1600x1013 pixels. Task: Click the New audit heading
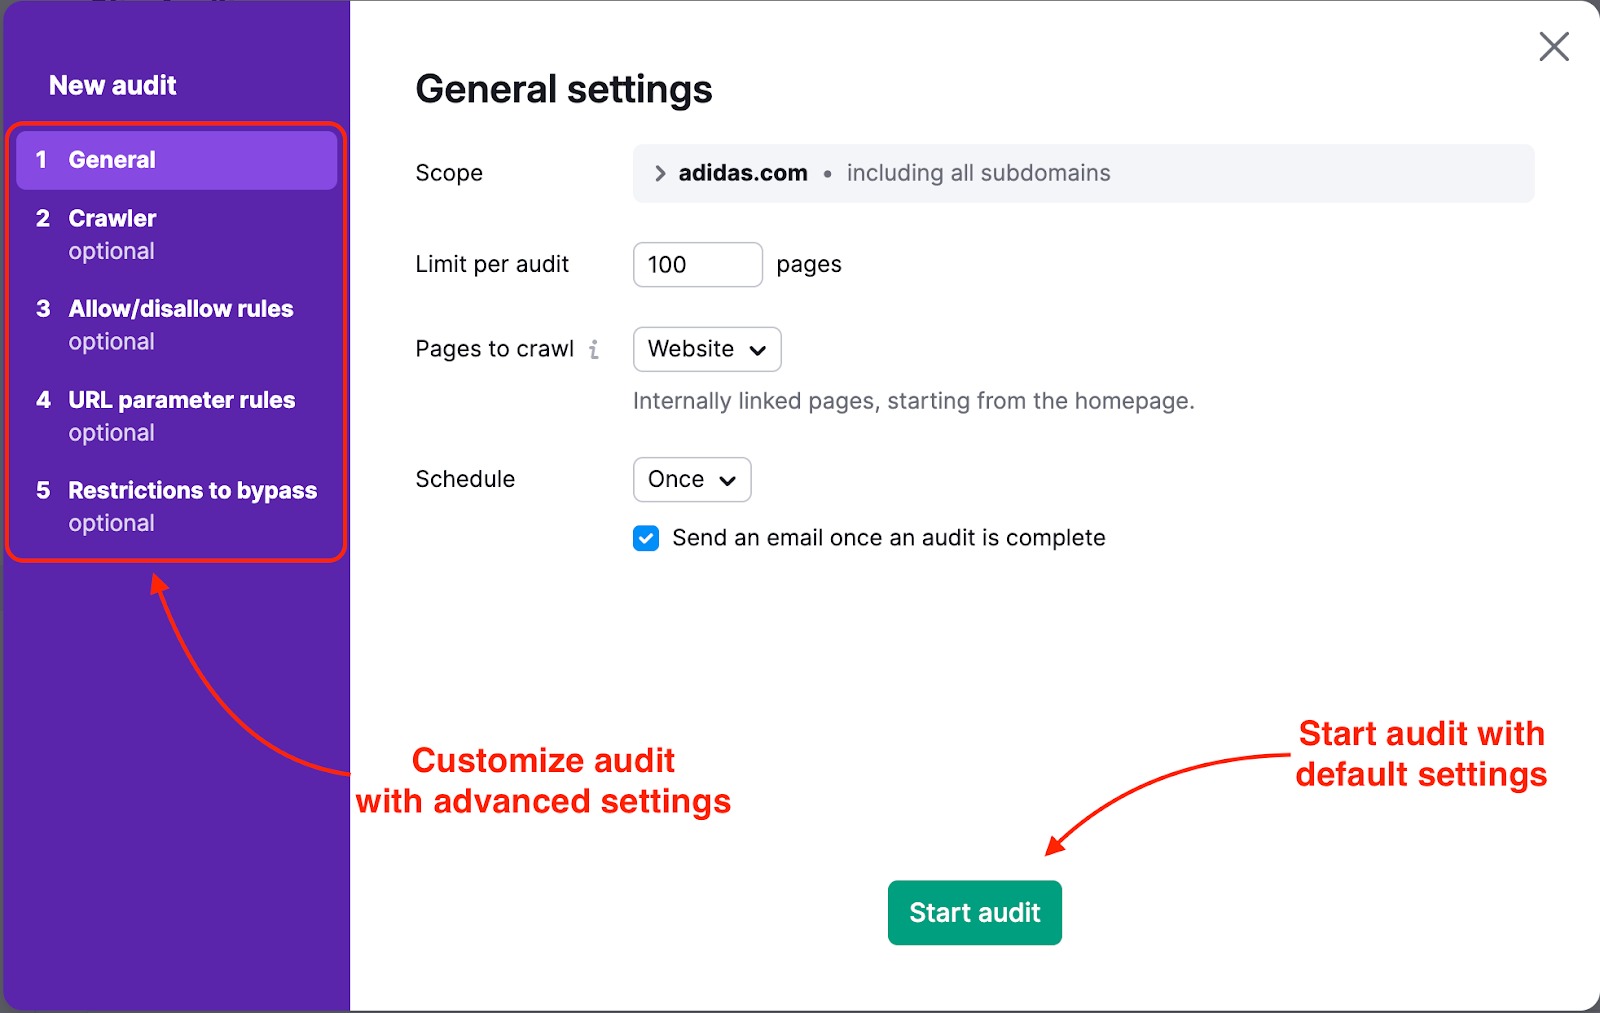point(112,84)
